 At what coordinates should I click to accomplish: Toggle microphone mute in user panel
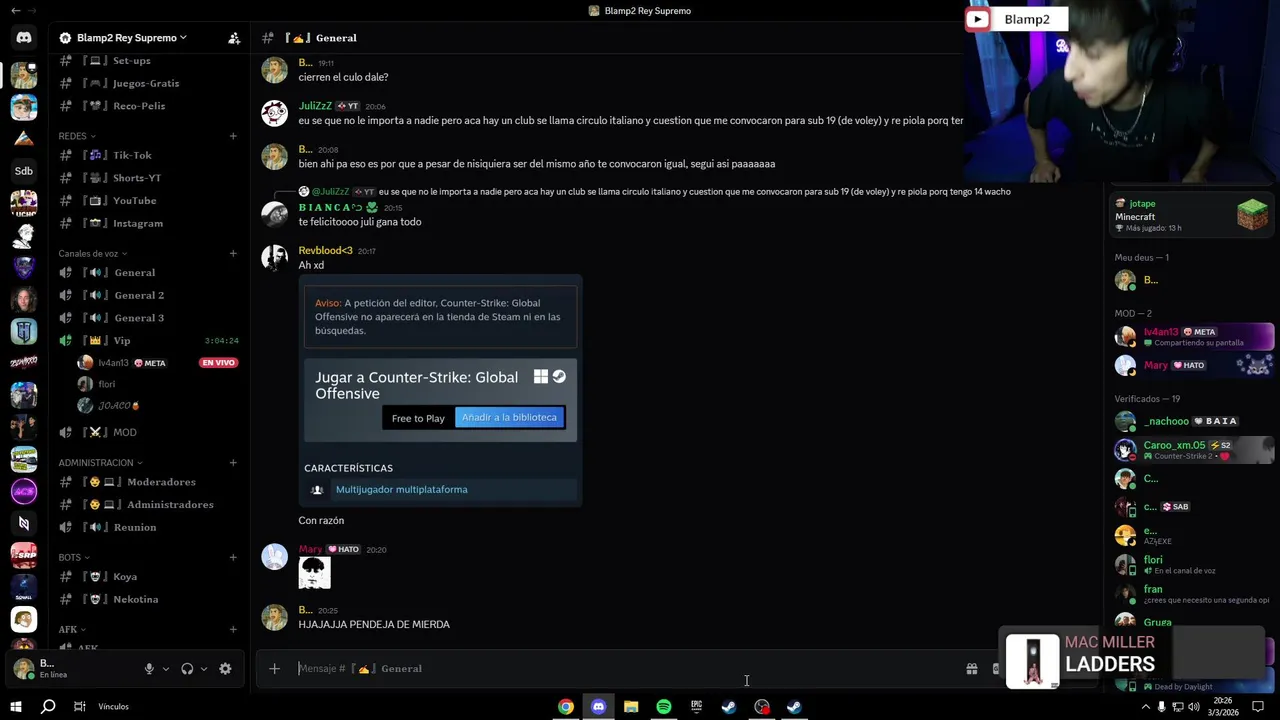tap(149, 669)
